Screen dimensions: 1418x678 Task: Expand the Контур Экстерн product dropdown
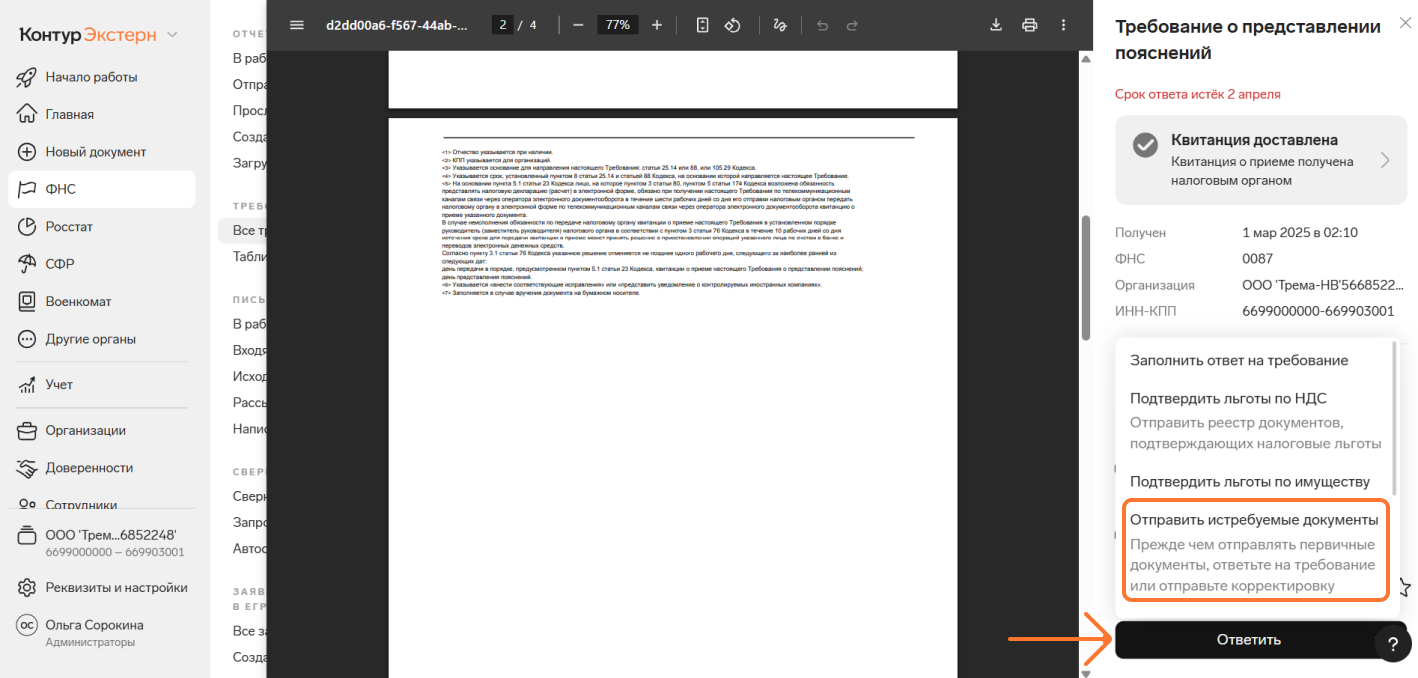tap(172, 35)
